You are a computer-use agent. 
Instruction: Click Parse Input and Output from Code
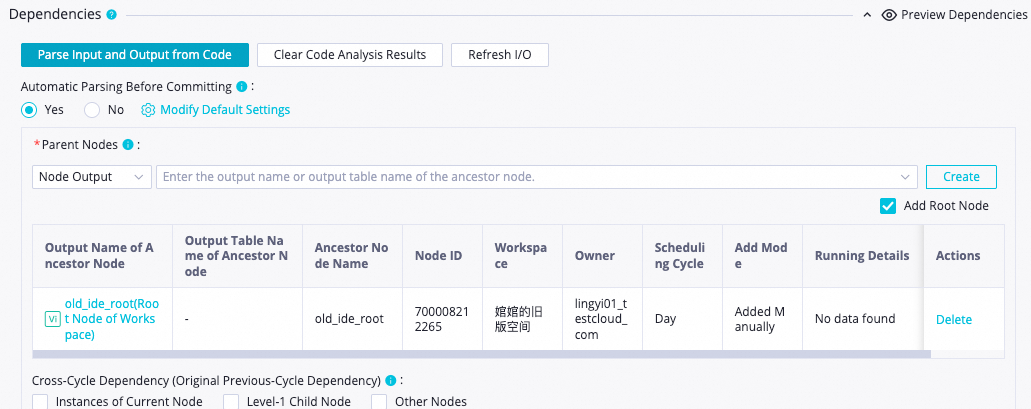[135, 55]
